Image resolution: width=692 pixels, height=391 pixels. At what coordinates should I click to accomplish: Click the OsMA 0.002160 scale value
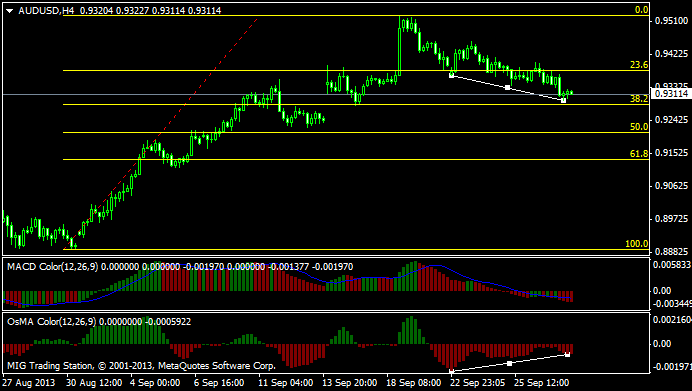672,320
